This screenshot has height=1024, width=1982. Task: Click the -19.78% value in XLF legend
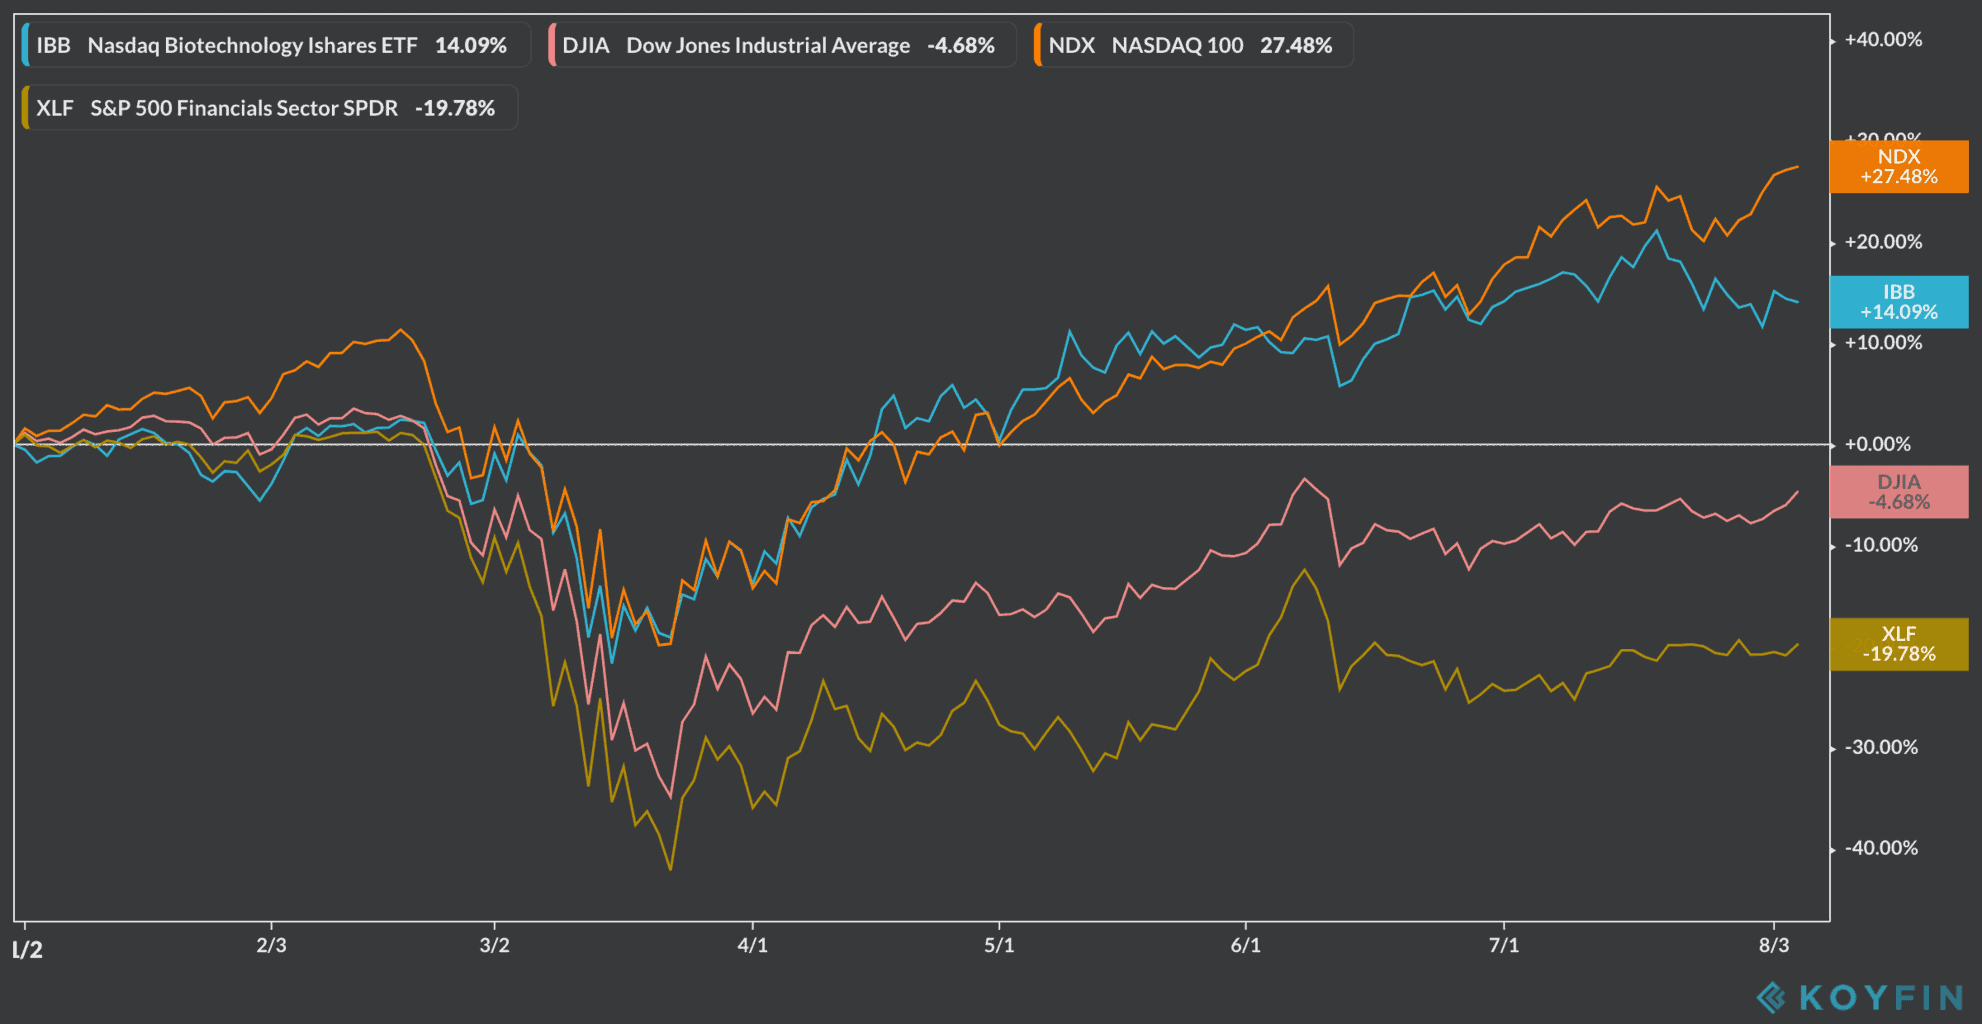click(455, 108)
